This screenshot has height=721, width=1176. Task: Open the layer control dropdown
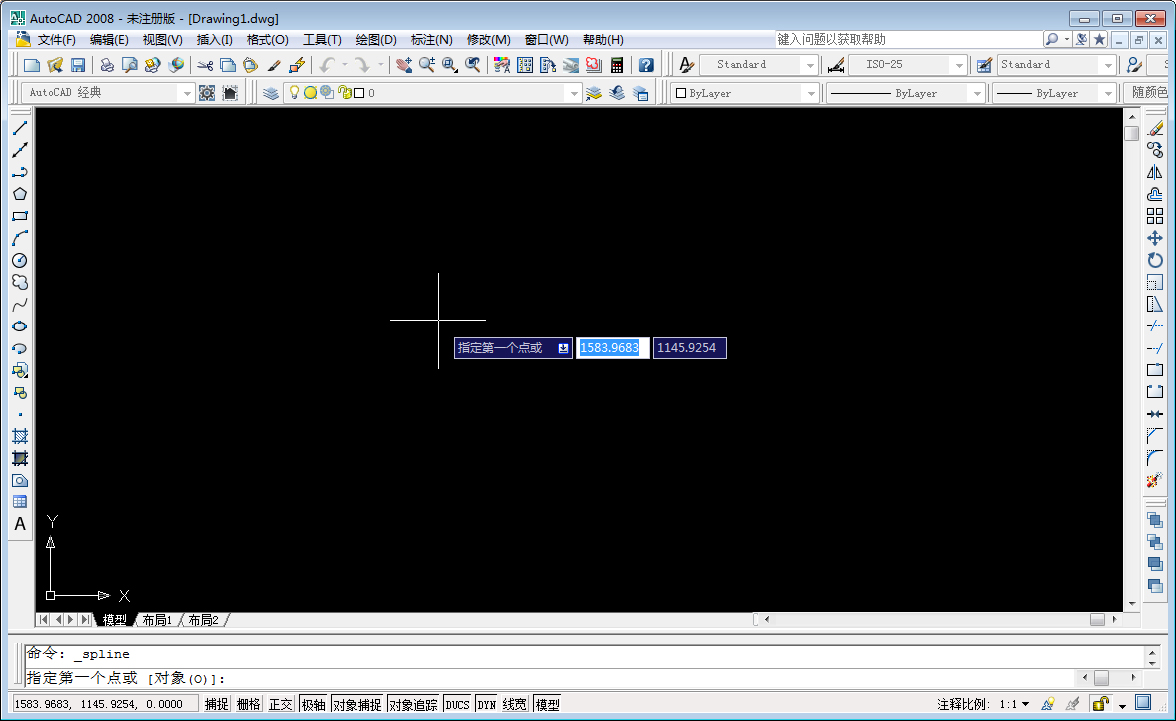[x=575, y=92]
